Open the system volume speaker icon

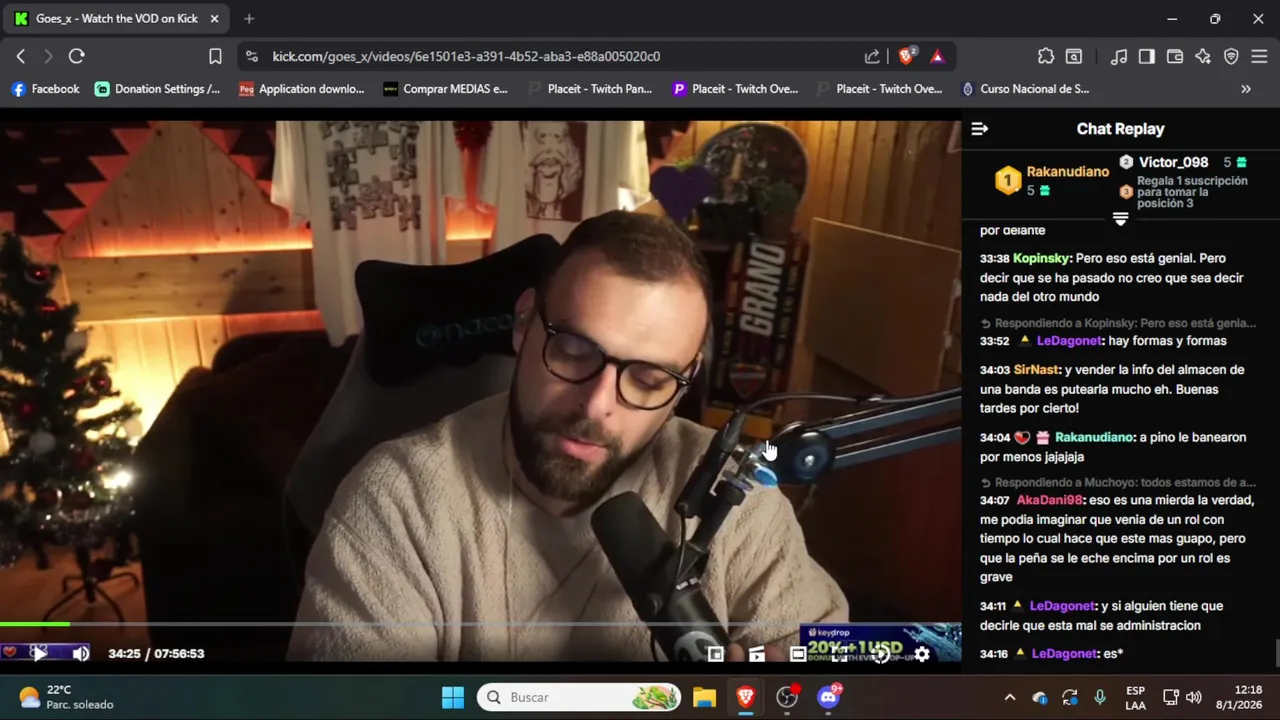1194,697
